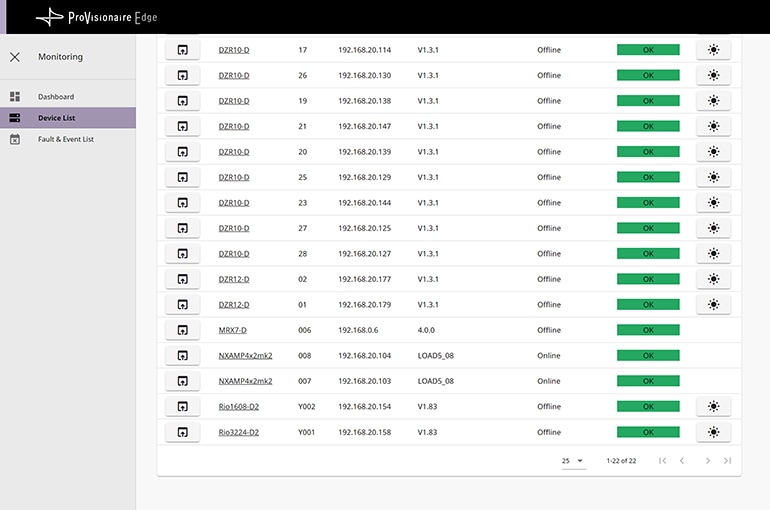Image resolution: width=770 pixels, height=510 pixels.
Task: Go to next page of devices
Action: [x=708, y=461]
